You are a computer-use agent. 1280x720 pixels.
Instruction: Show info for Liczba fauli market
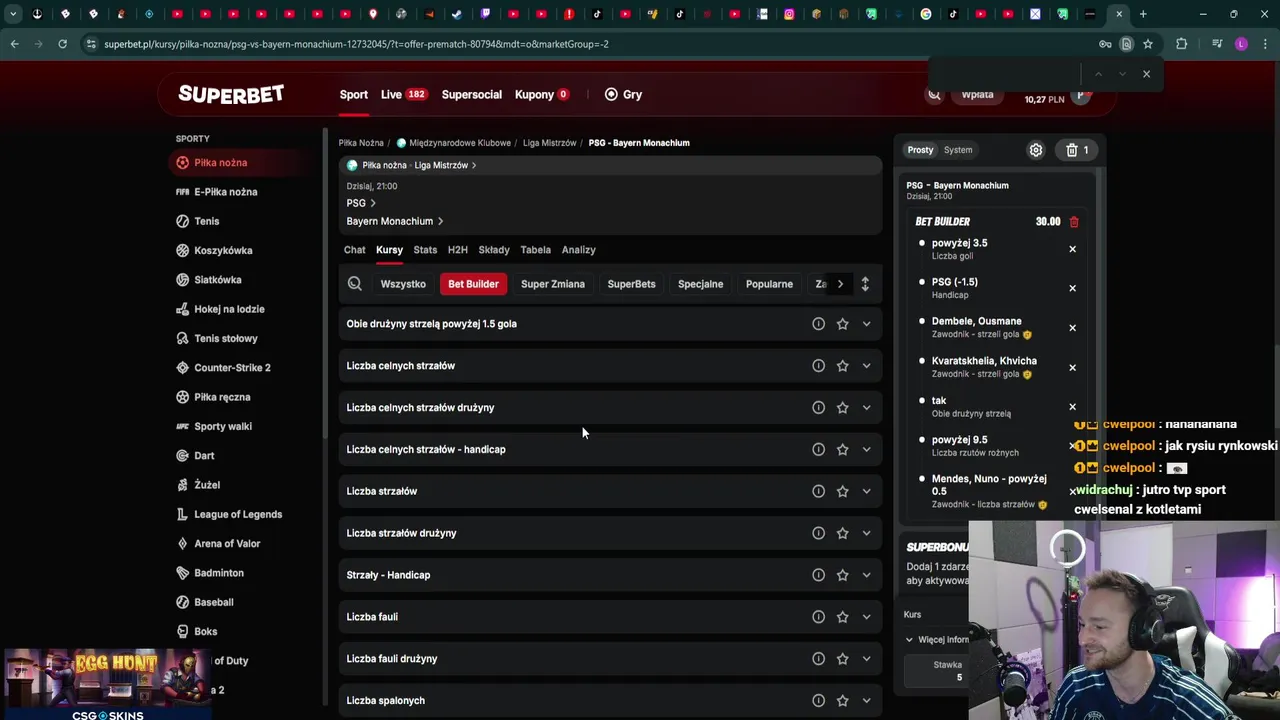coord(818,617)
